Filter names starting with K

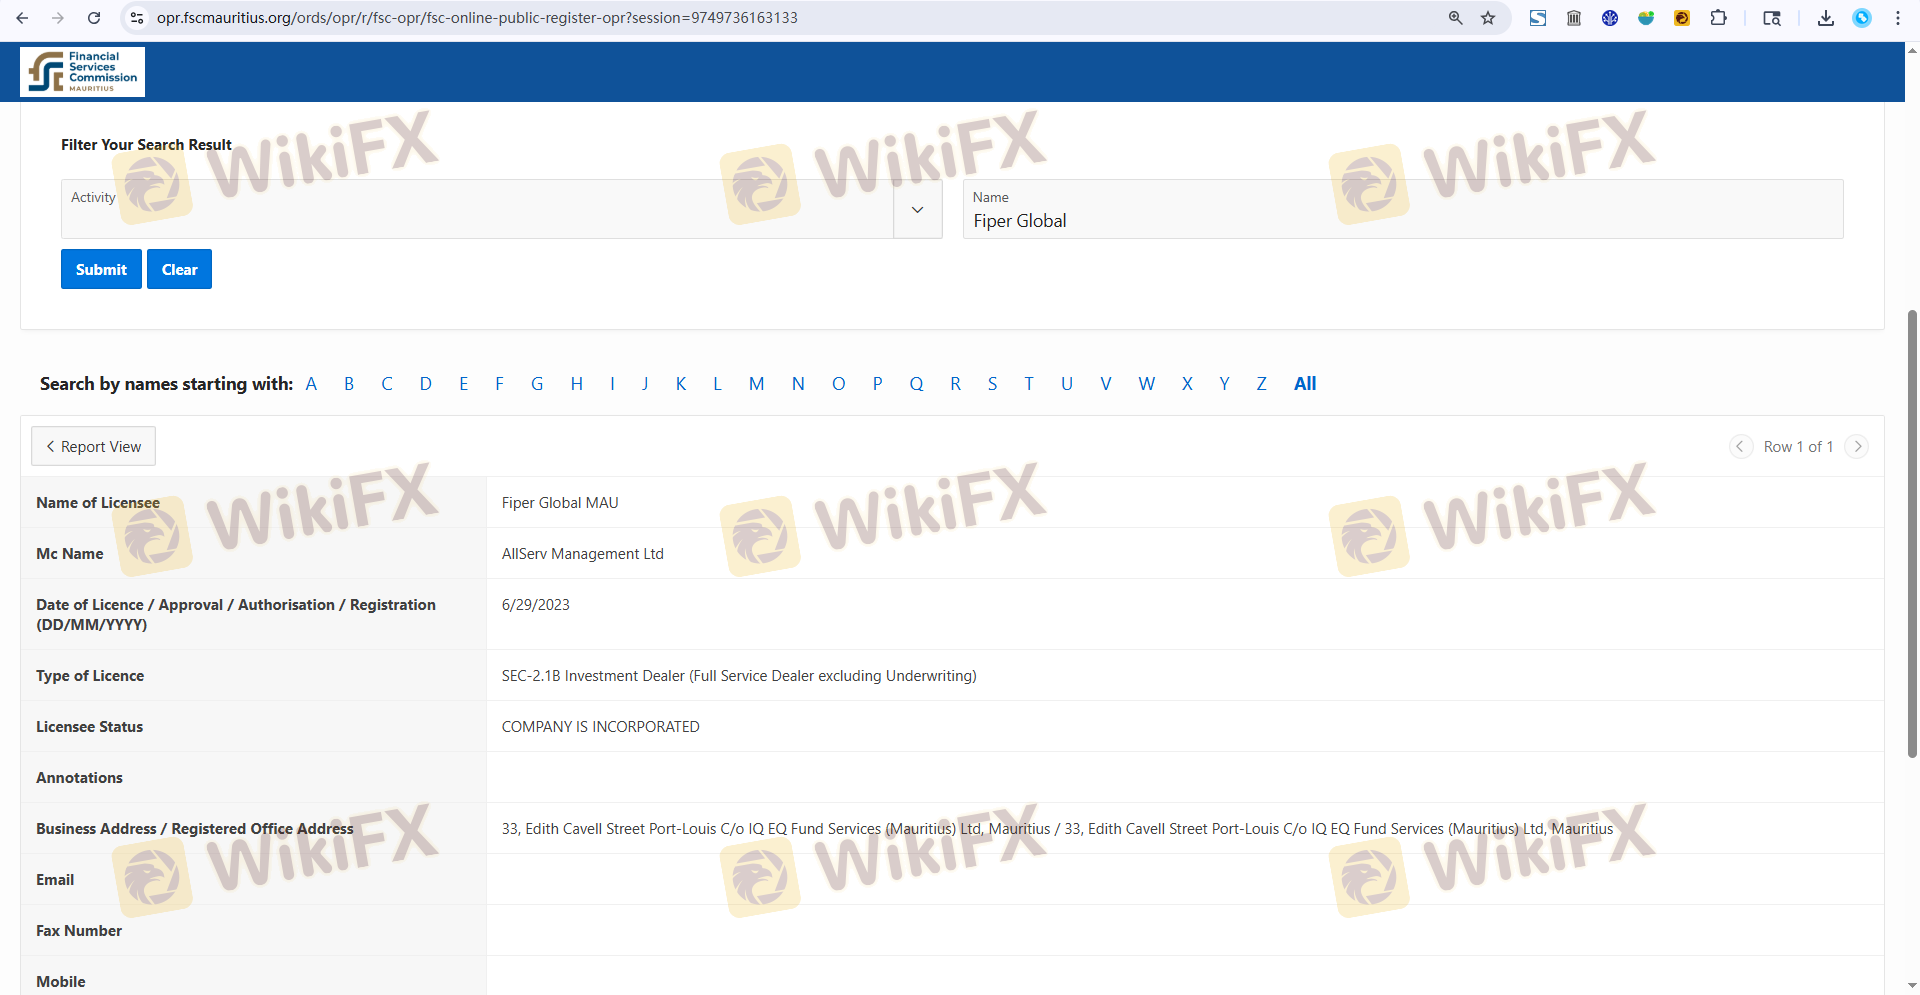pyautogui.click(x=681, y=384)
